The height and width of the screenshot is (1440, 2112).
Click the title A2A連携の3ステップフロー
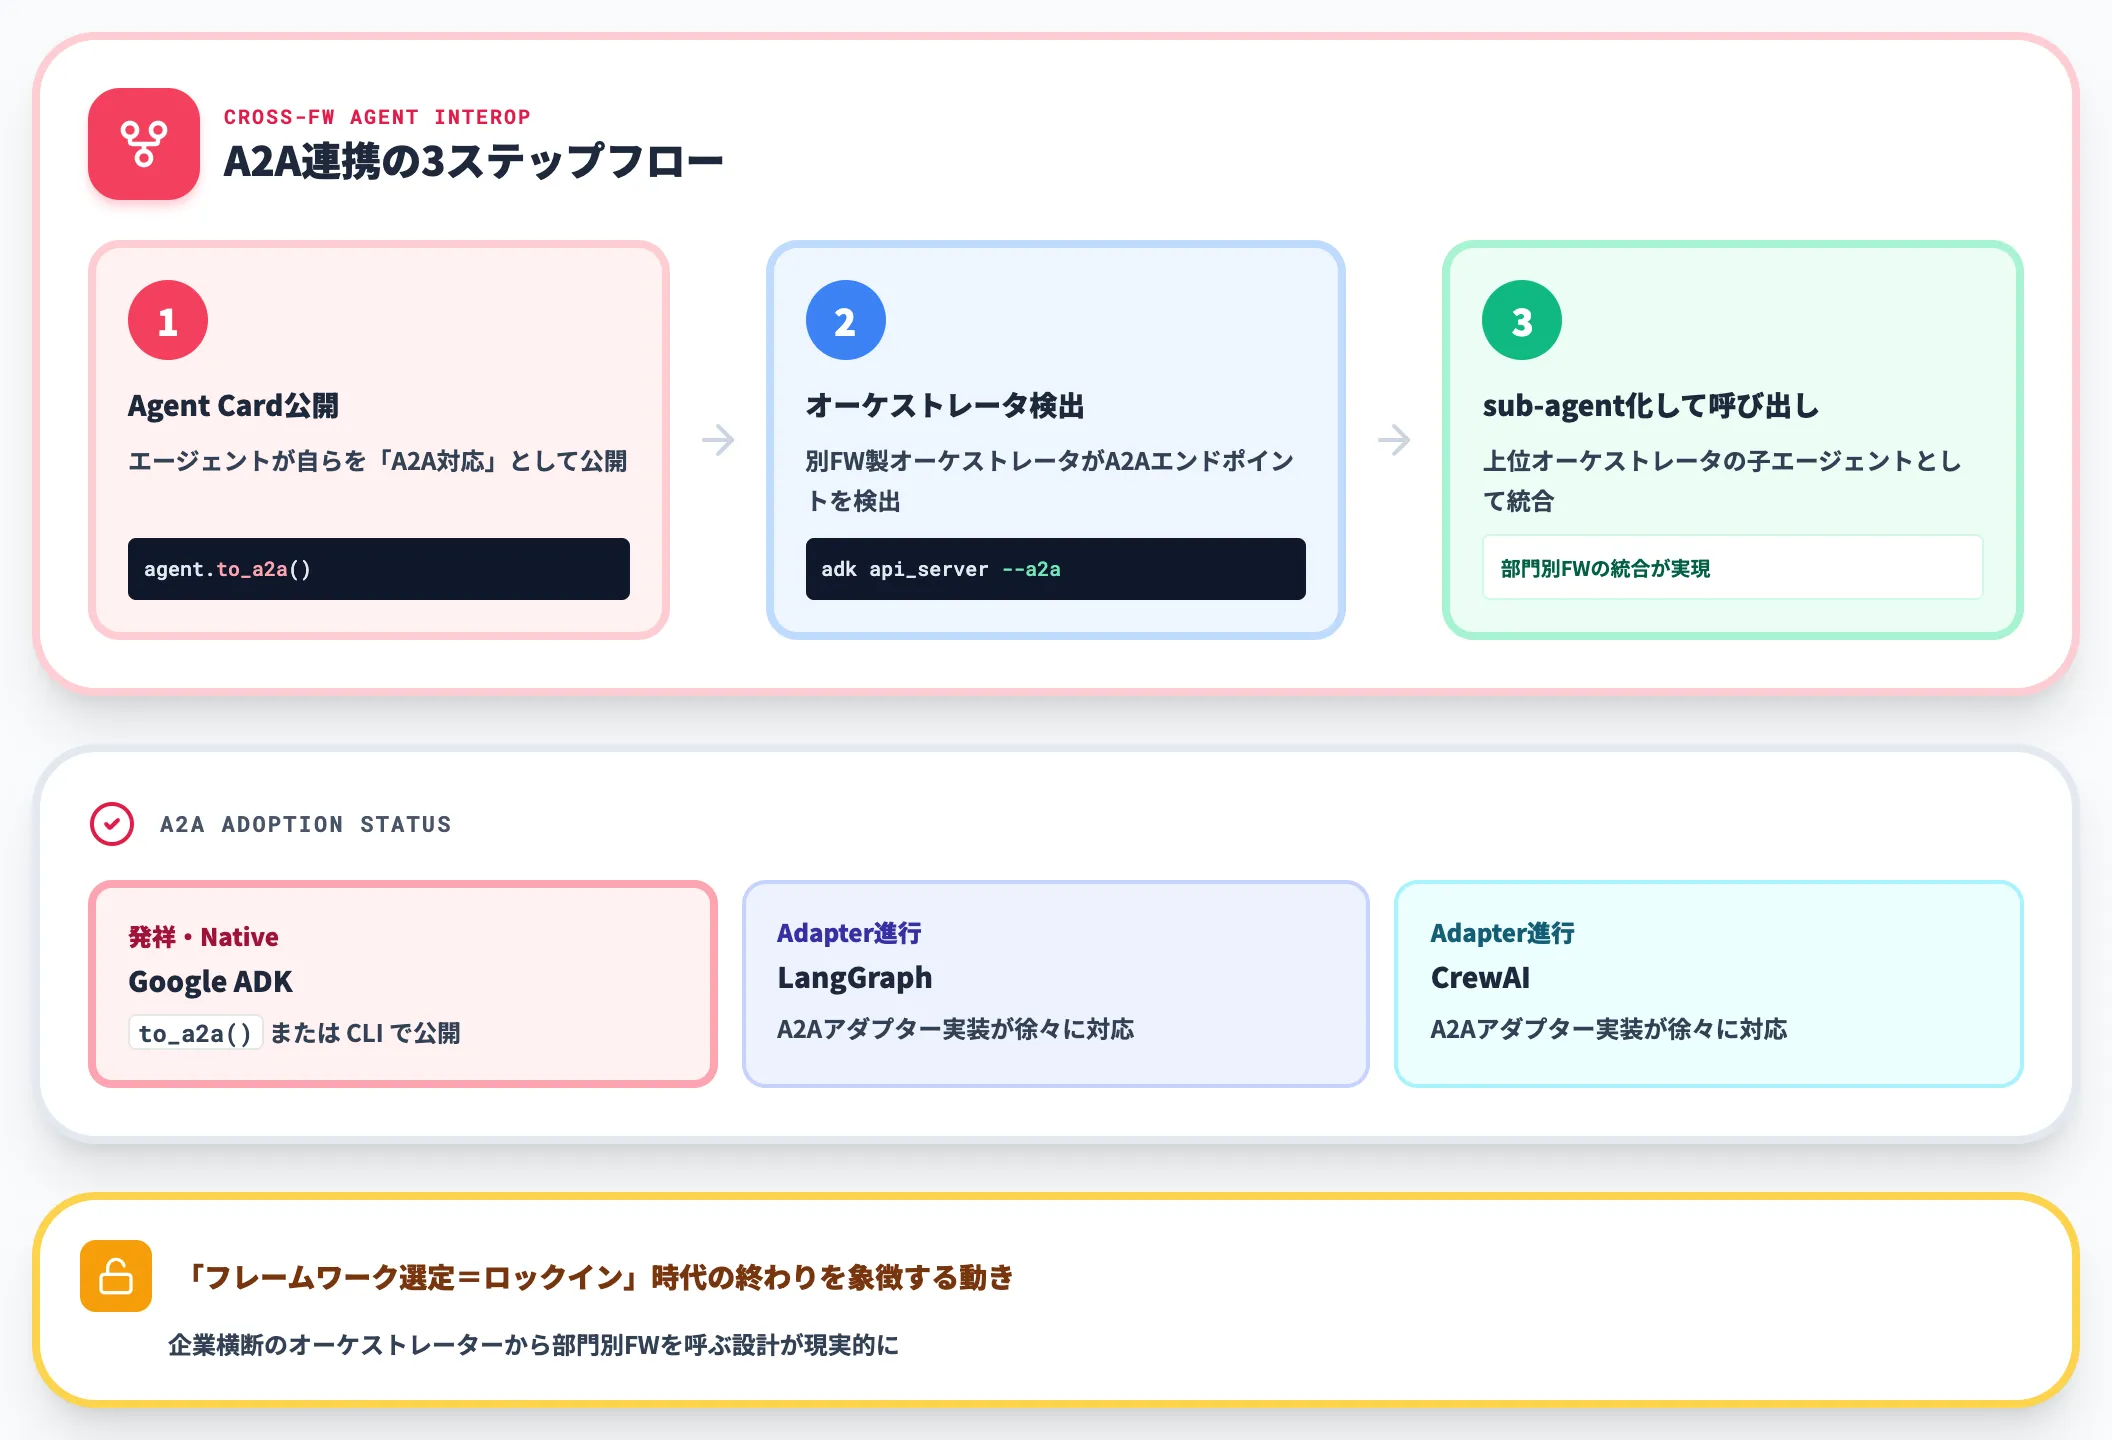473,161
